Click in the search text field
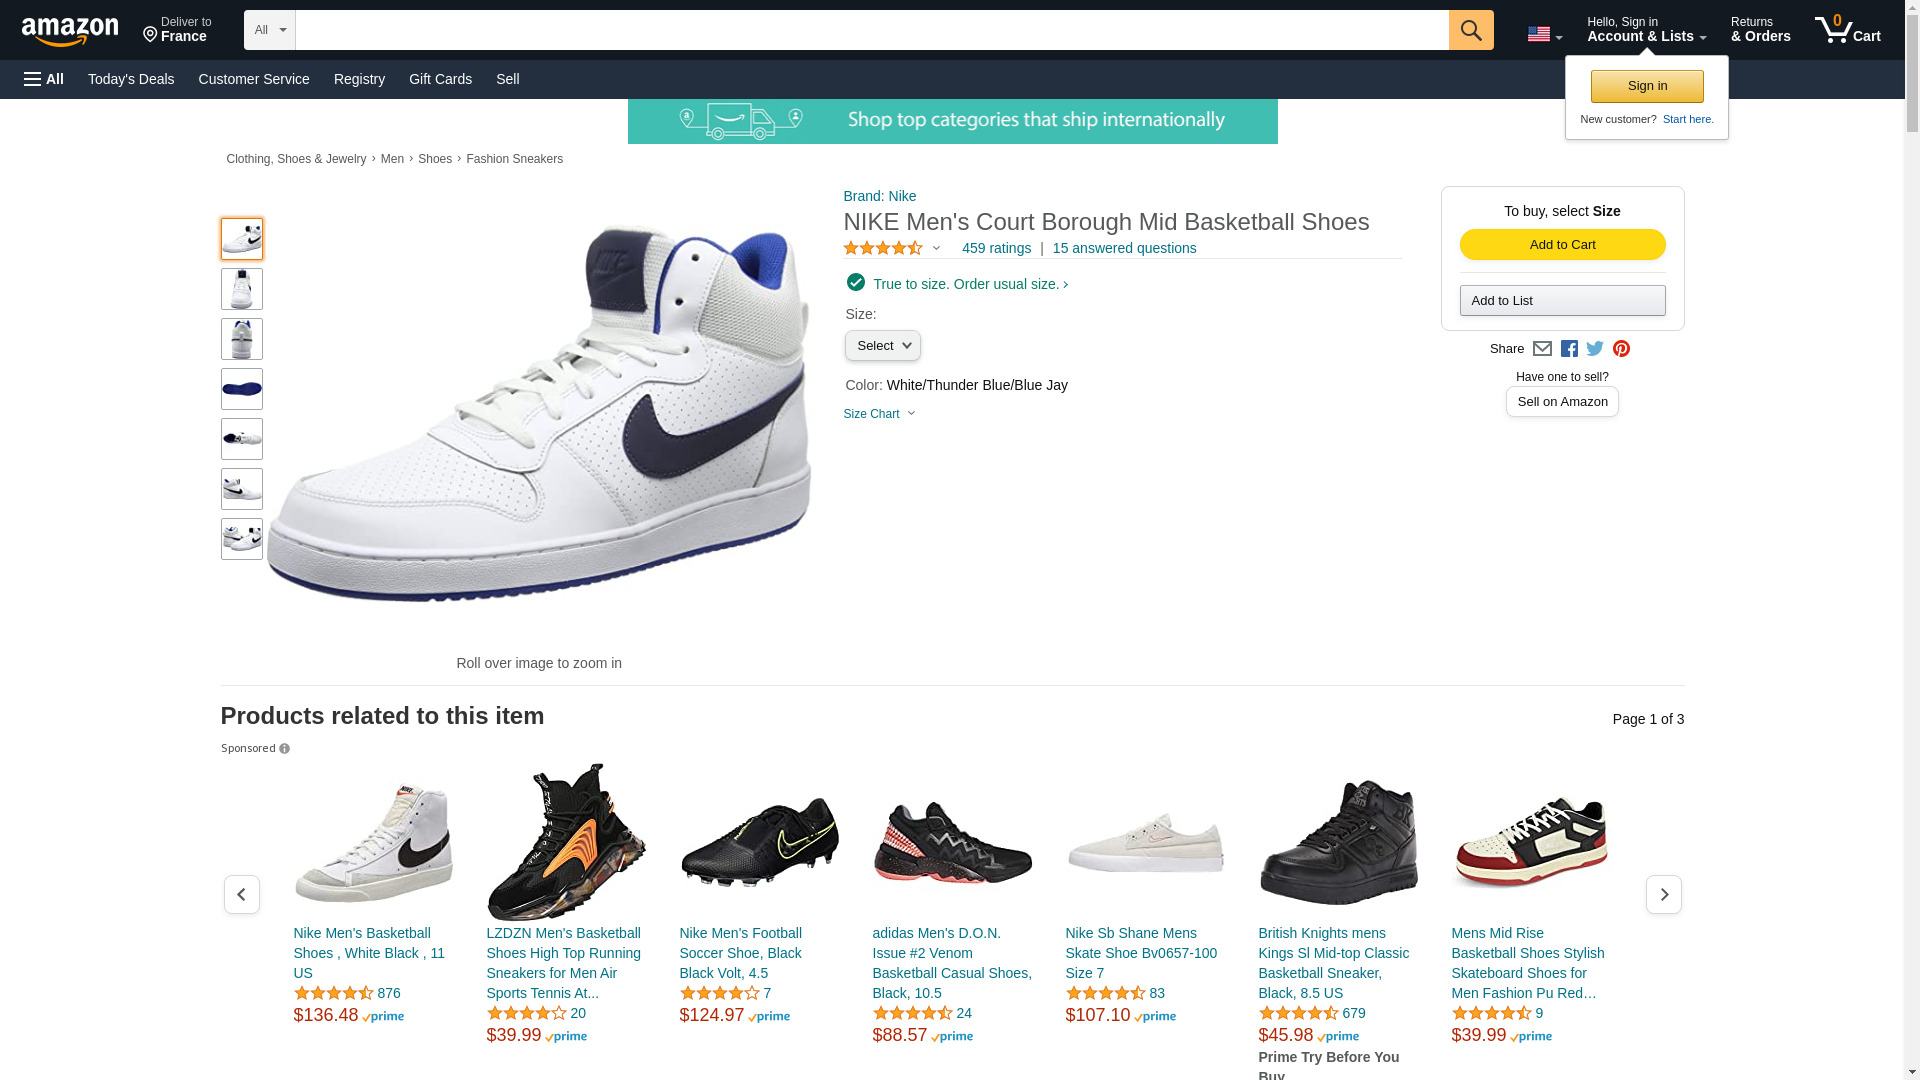 click(871, 30)
